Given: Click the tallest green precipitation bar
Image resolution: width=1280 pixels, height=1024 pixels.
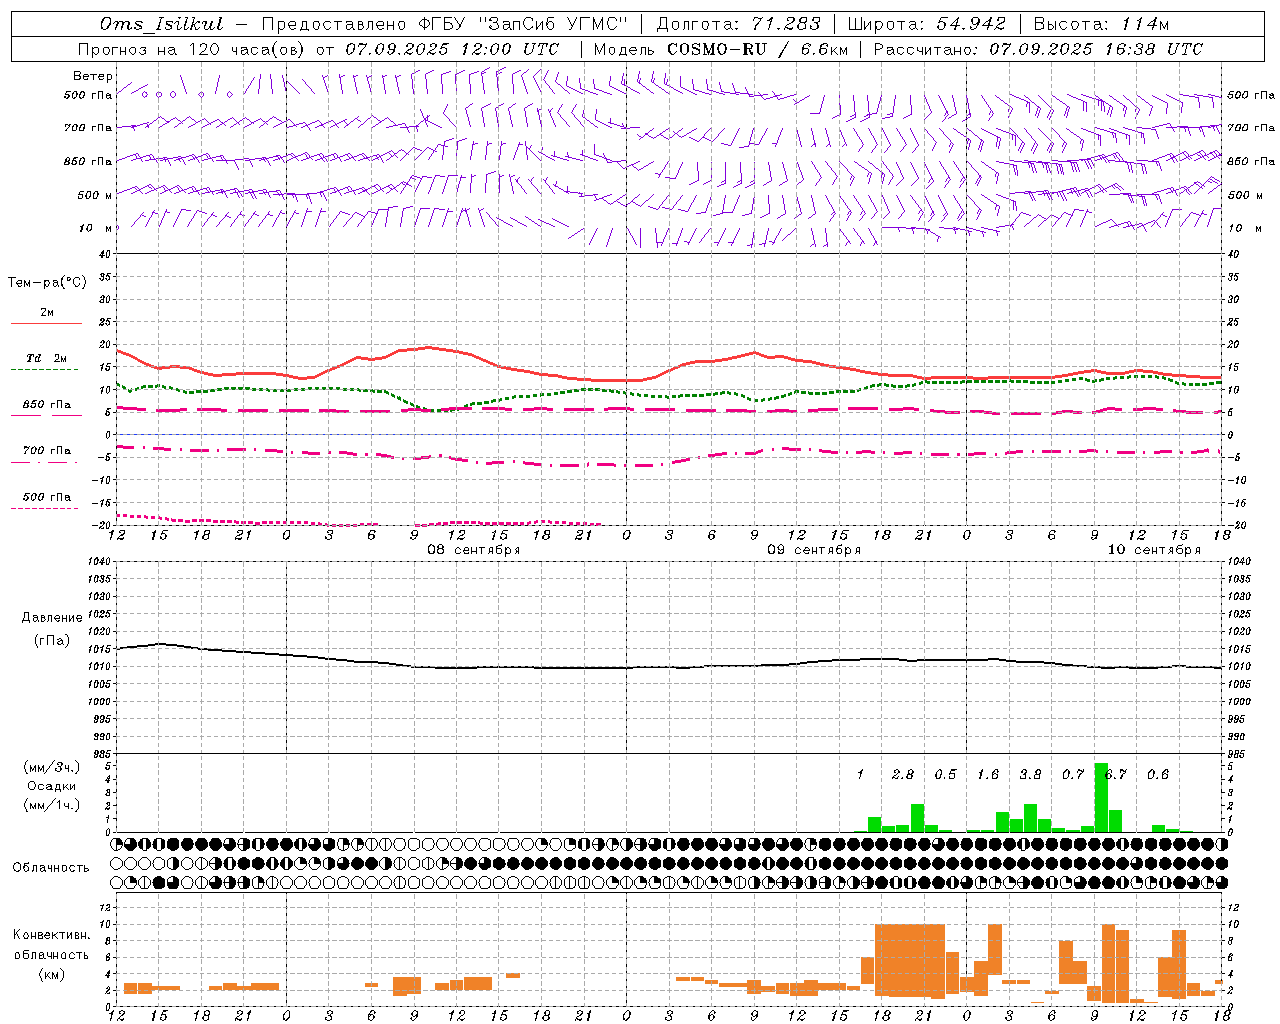Looking at the screenshot, I should tap(1101, 797).
